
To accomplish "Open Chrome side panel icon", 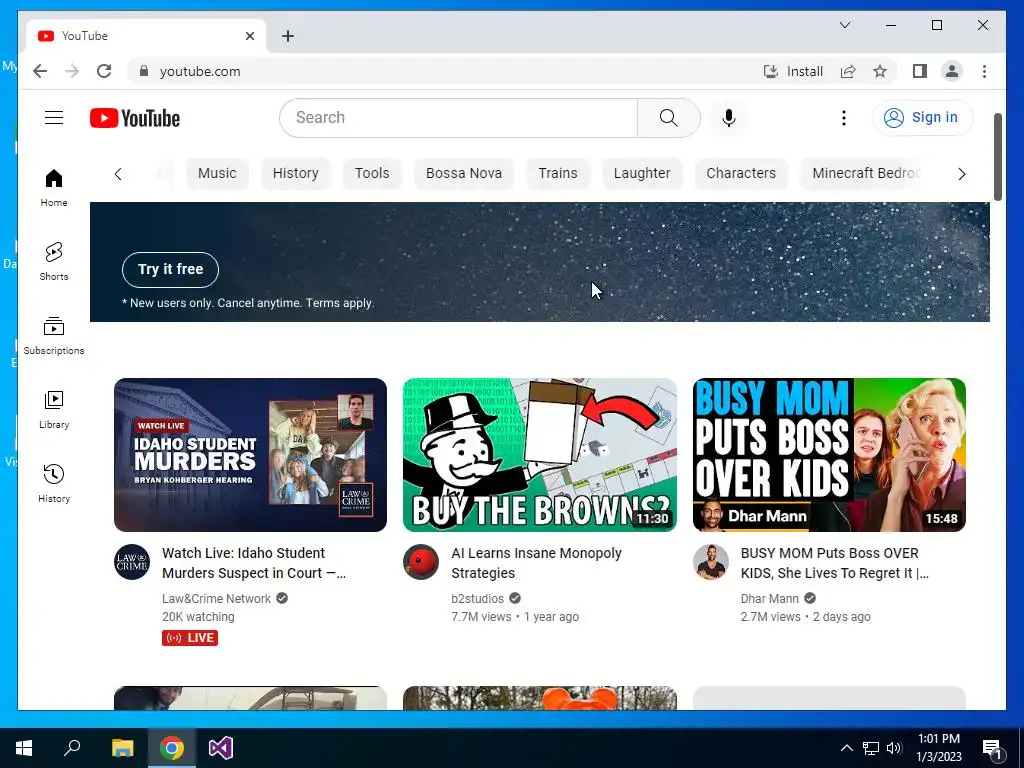I will coord(920,71).
